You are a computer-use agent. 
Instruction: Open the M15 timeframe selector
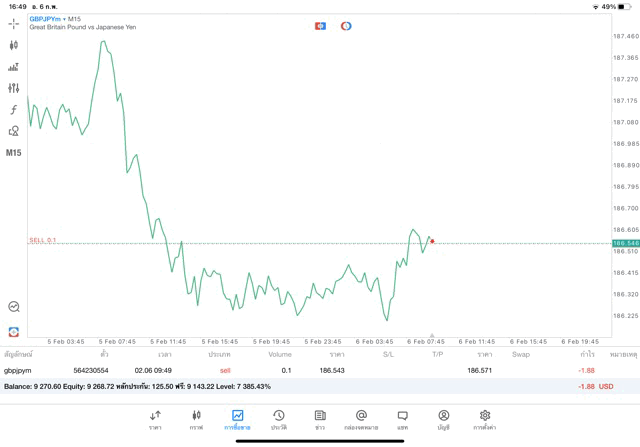pyautogui.click(x=13, y=153)
